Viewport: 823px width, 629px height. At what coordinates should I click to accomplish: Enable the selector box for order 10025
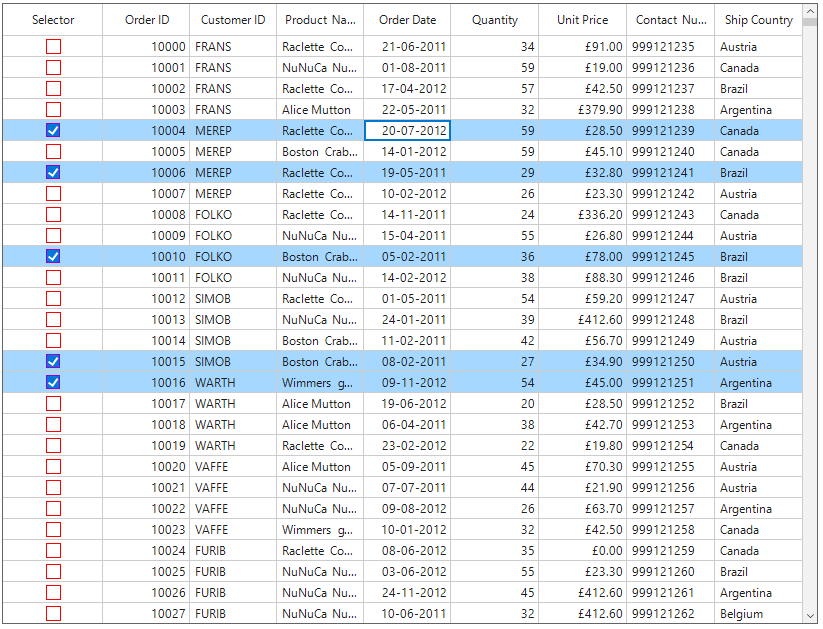53,572
